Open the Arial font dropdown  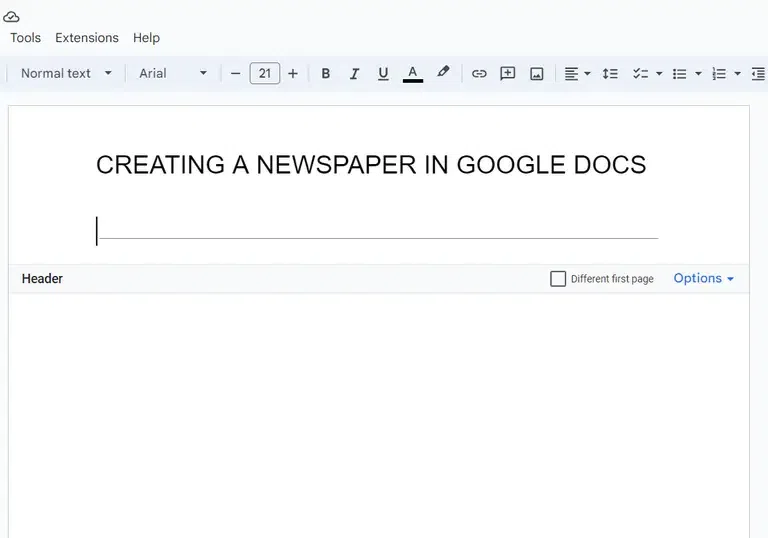coord(173,73)
